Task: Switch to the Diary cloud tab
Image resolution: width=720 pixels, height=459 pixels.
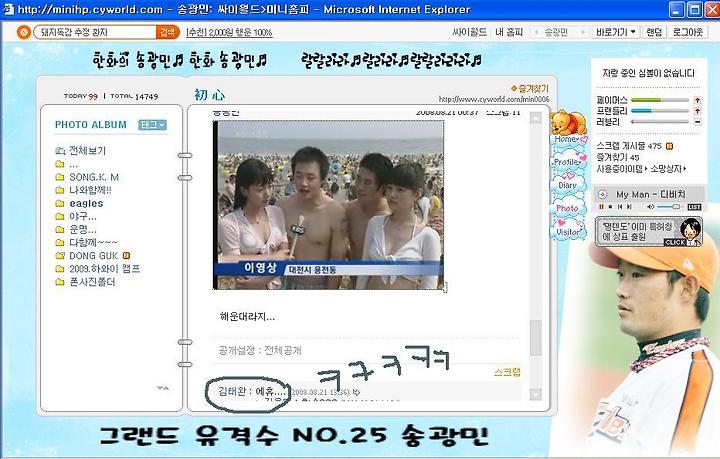Action: click(x=568, y=185)
